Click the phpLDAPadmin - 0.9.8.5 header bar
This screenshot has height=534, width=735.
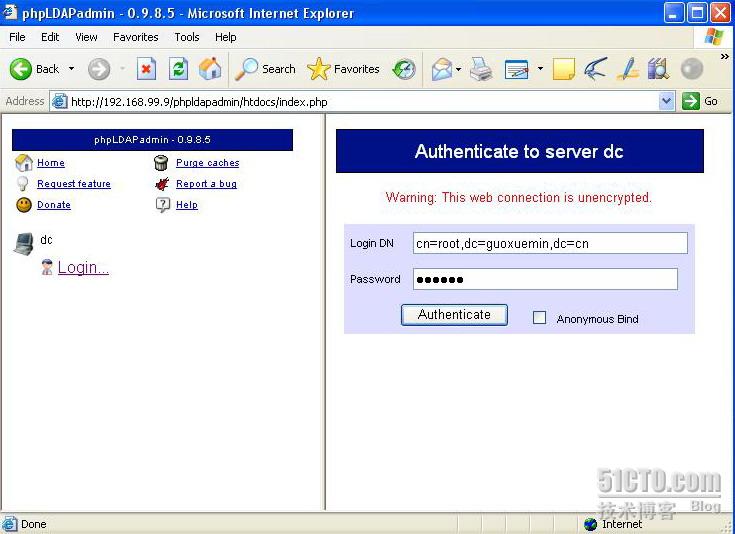[x=152, y=140]
